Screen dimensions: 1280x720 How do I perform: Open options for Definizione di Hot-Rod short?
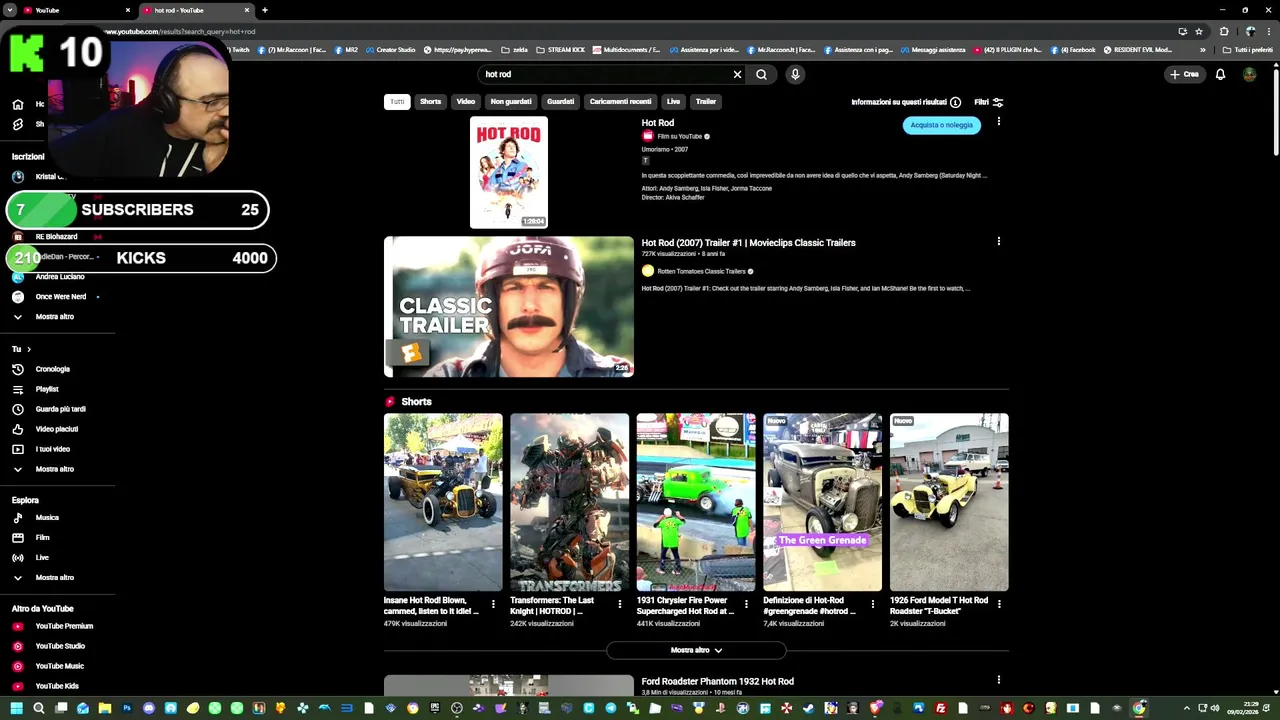coord(873,604)
